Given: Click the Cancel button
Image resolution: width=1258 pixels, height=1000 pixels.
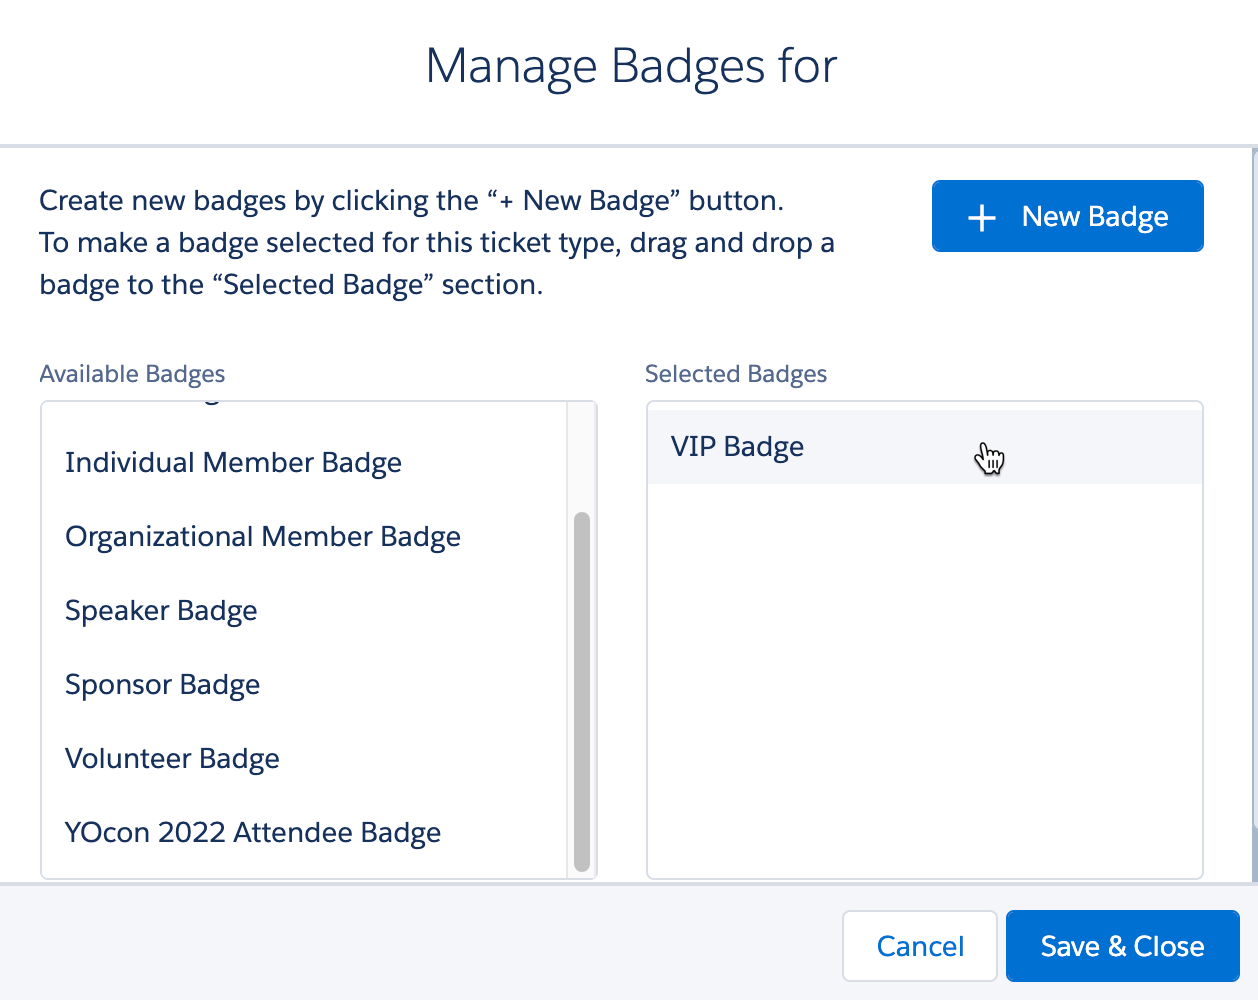Looking at the screenshot, I should point(919,945).
